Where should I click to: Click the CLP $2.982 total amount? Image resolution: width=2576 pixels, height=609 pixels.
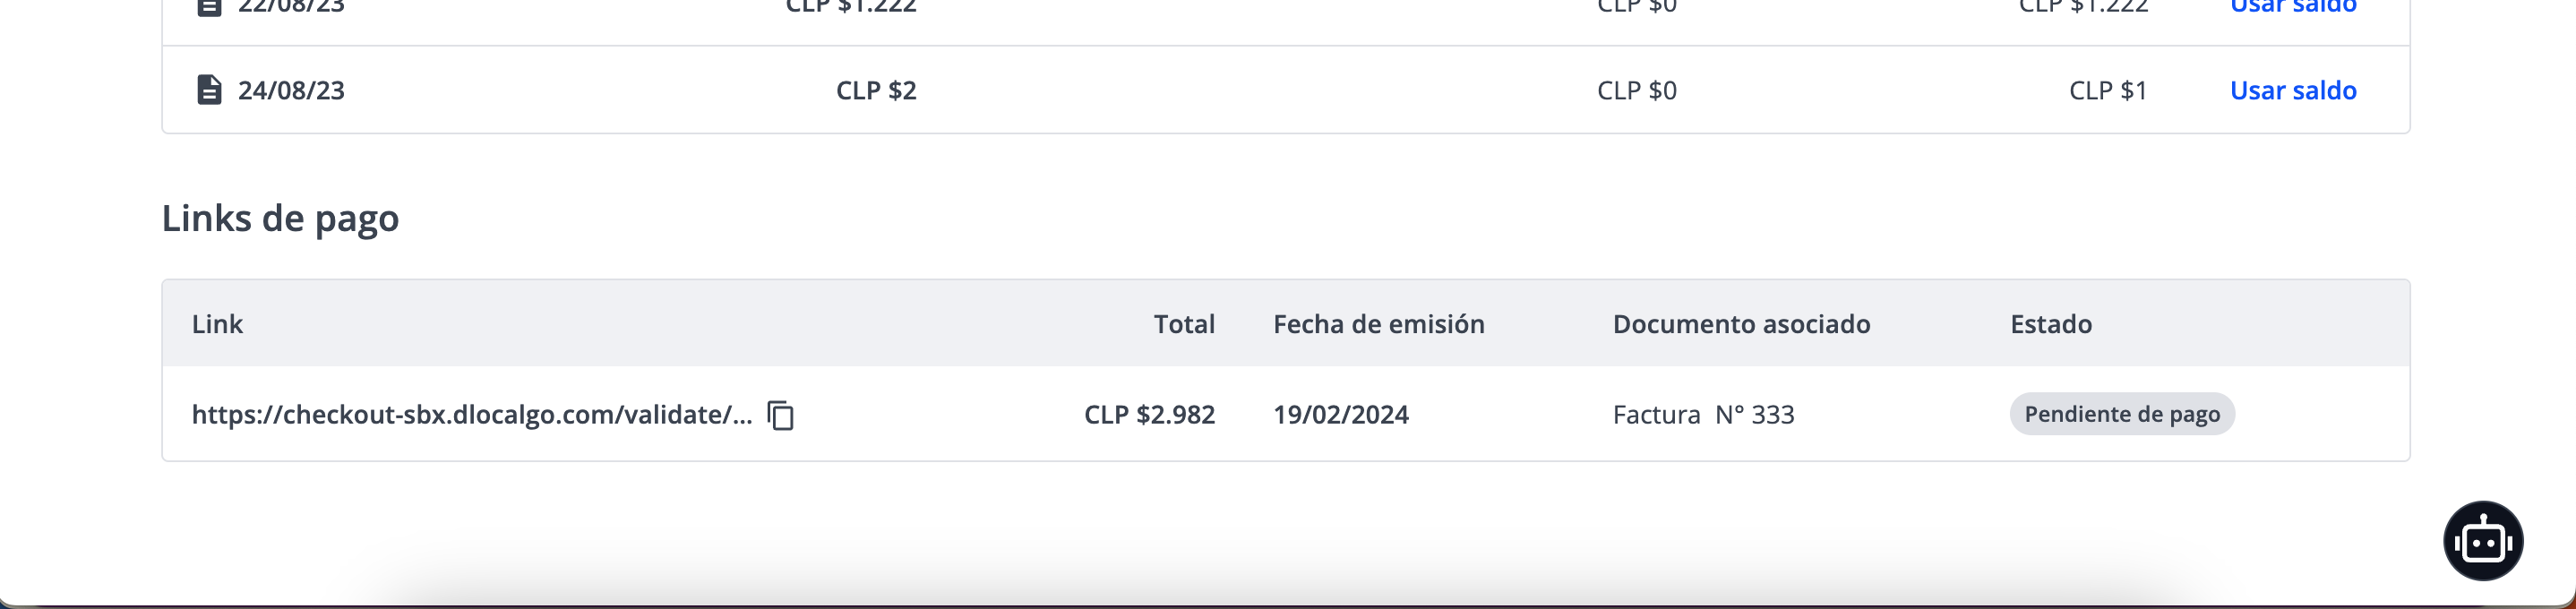(1149, 415)
